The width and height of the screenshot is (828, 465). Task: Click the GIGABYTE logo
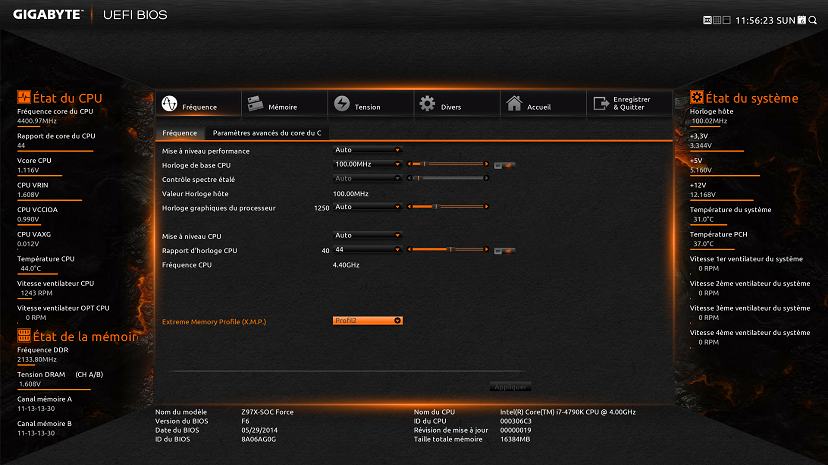(48, 15)
